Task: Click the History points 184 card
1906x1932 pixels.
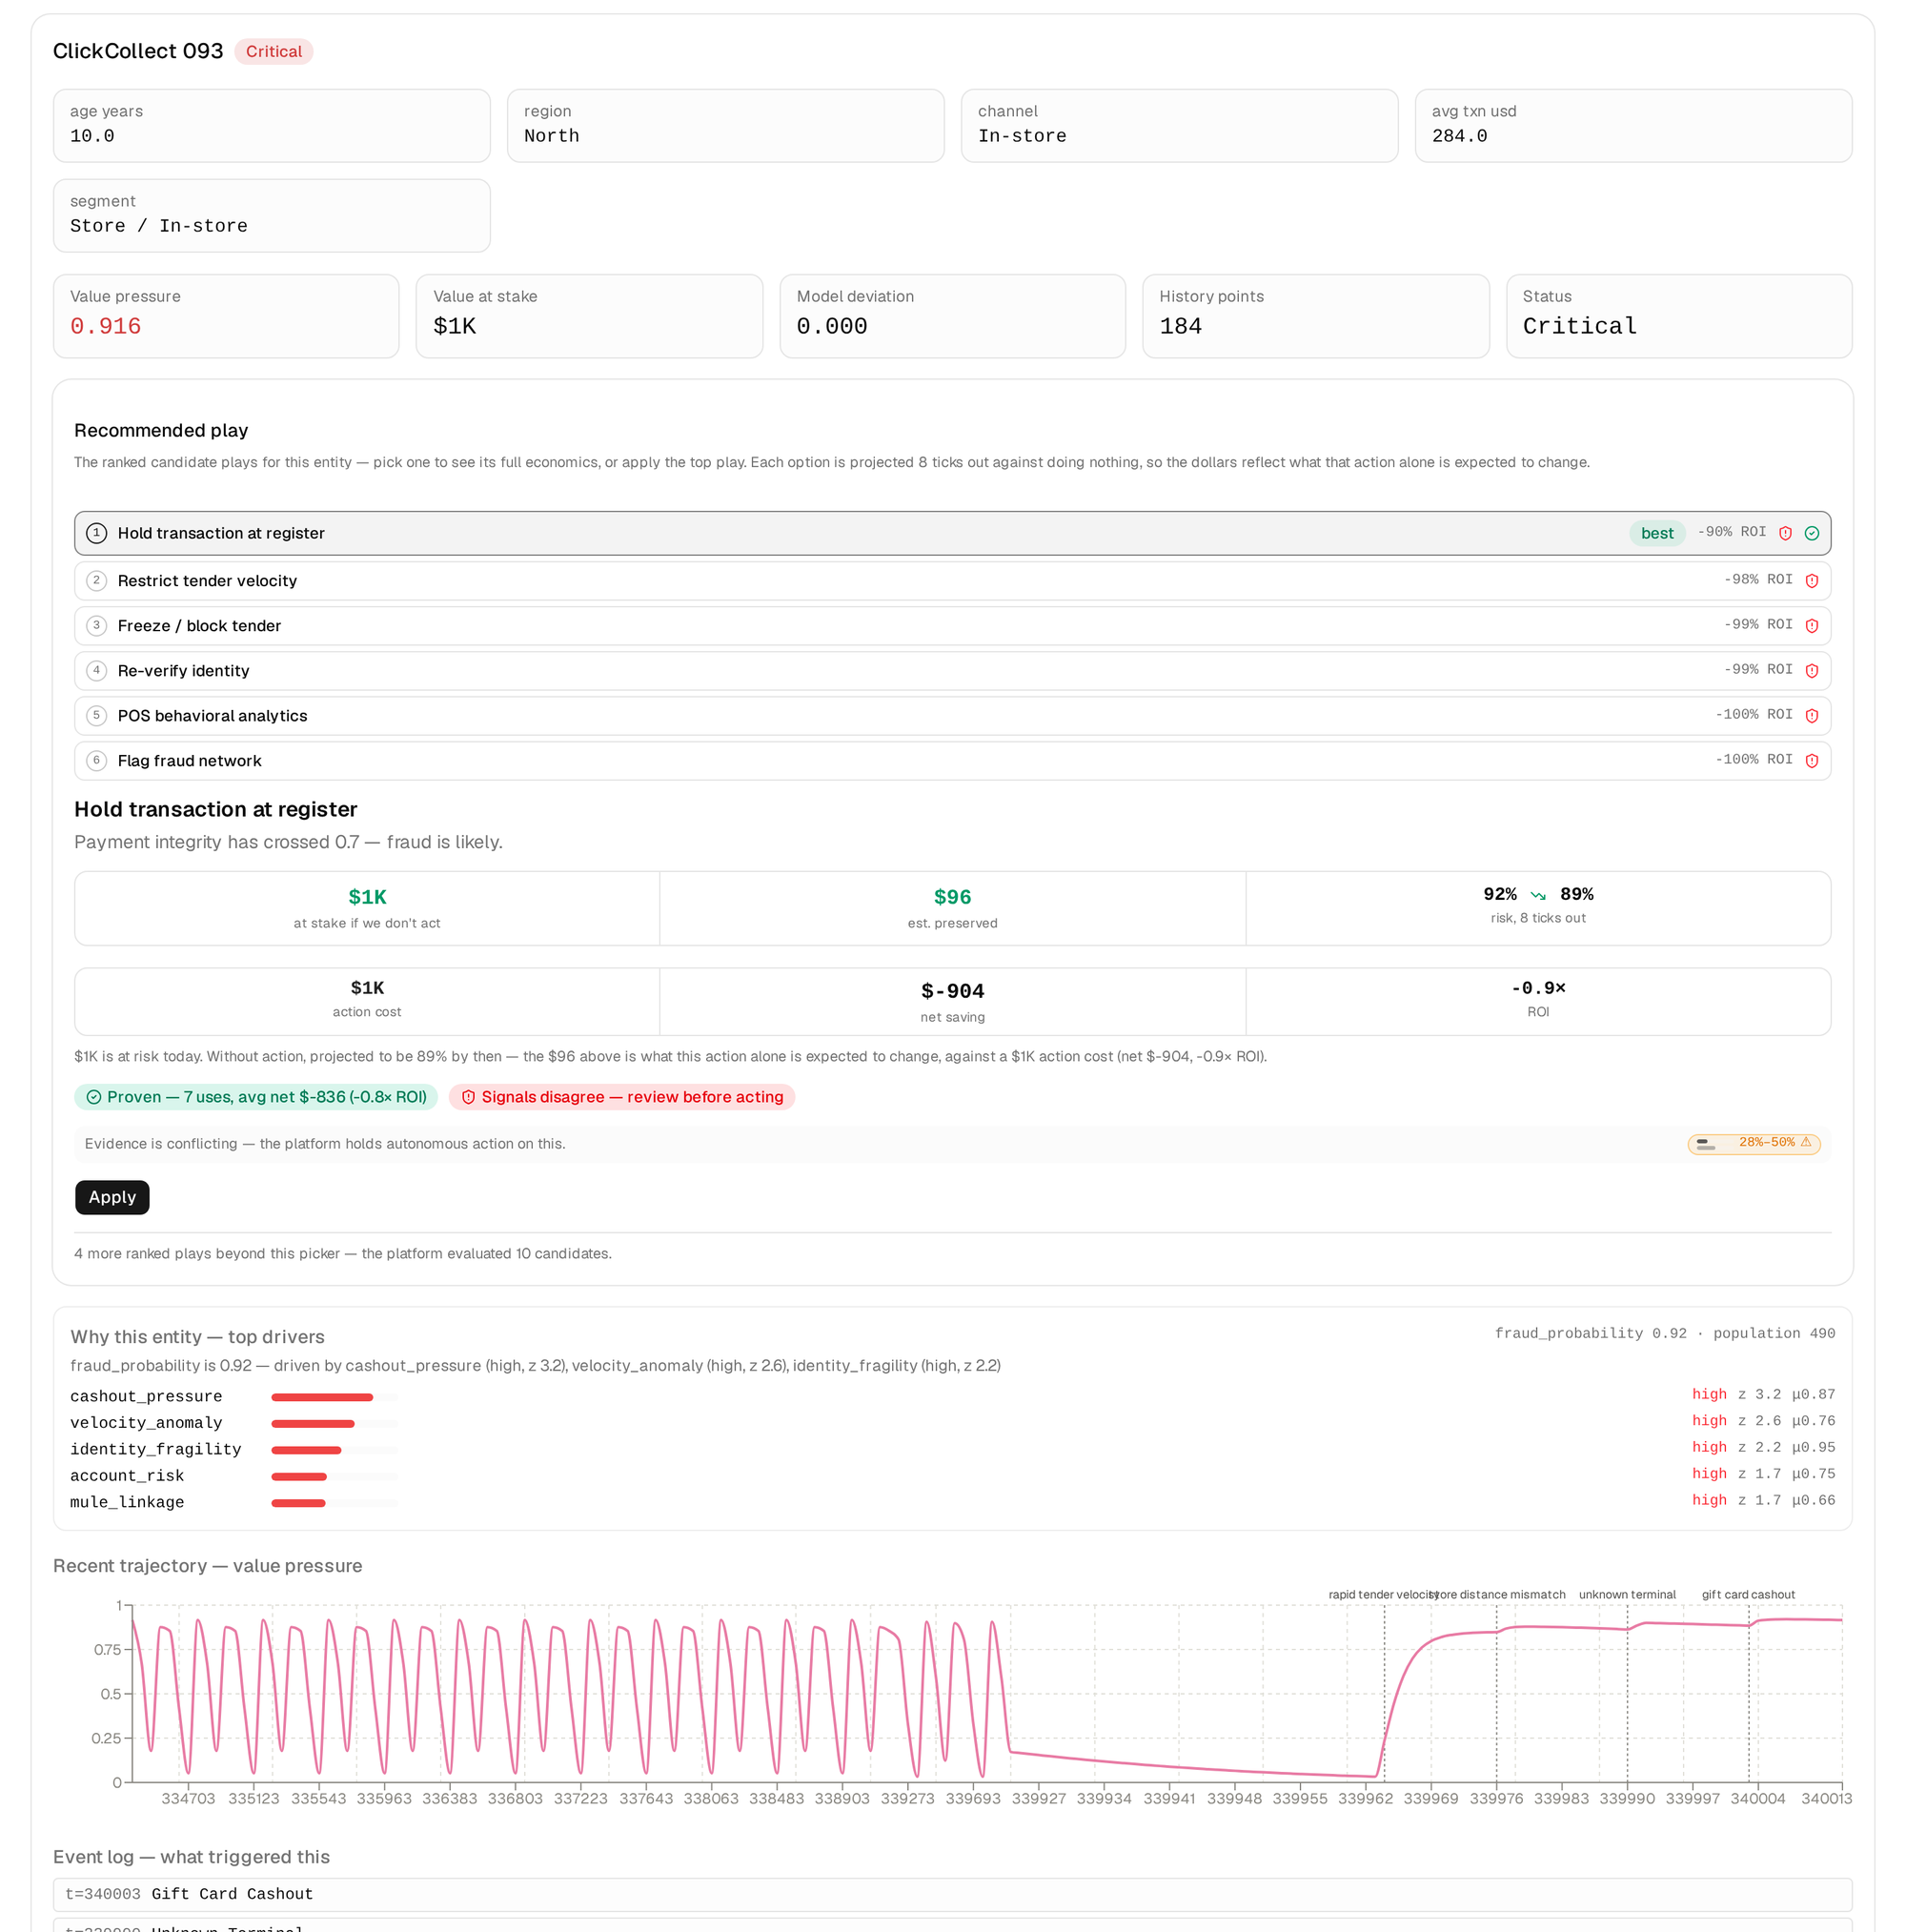Action: pos(1315,316)
